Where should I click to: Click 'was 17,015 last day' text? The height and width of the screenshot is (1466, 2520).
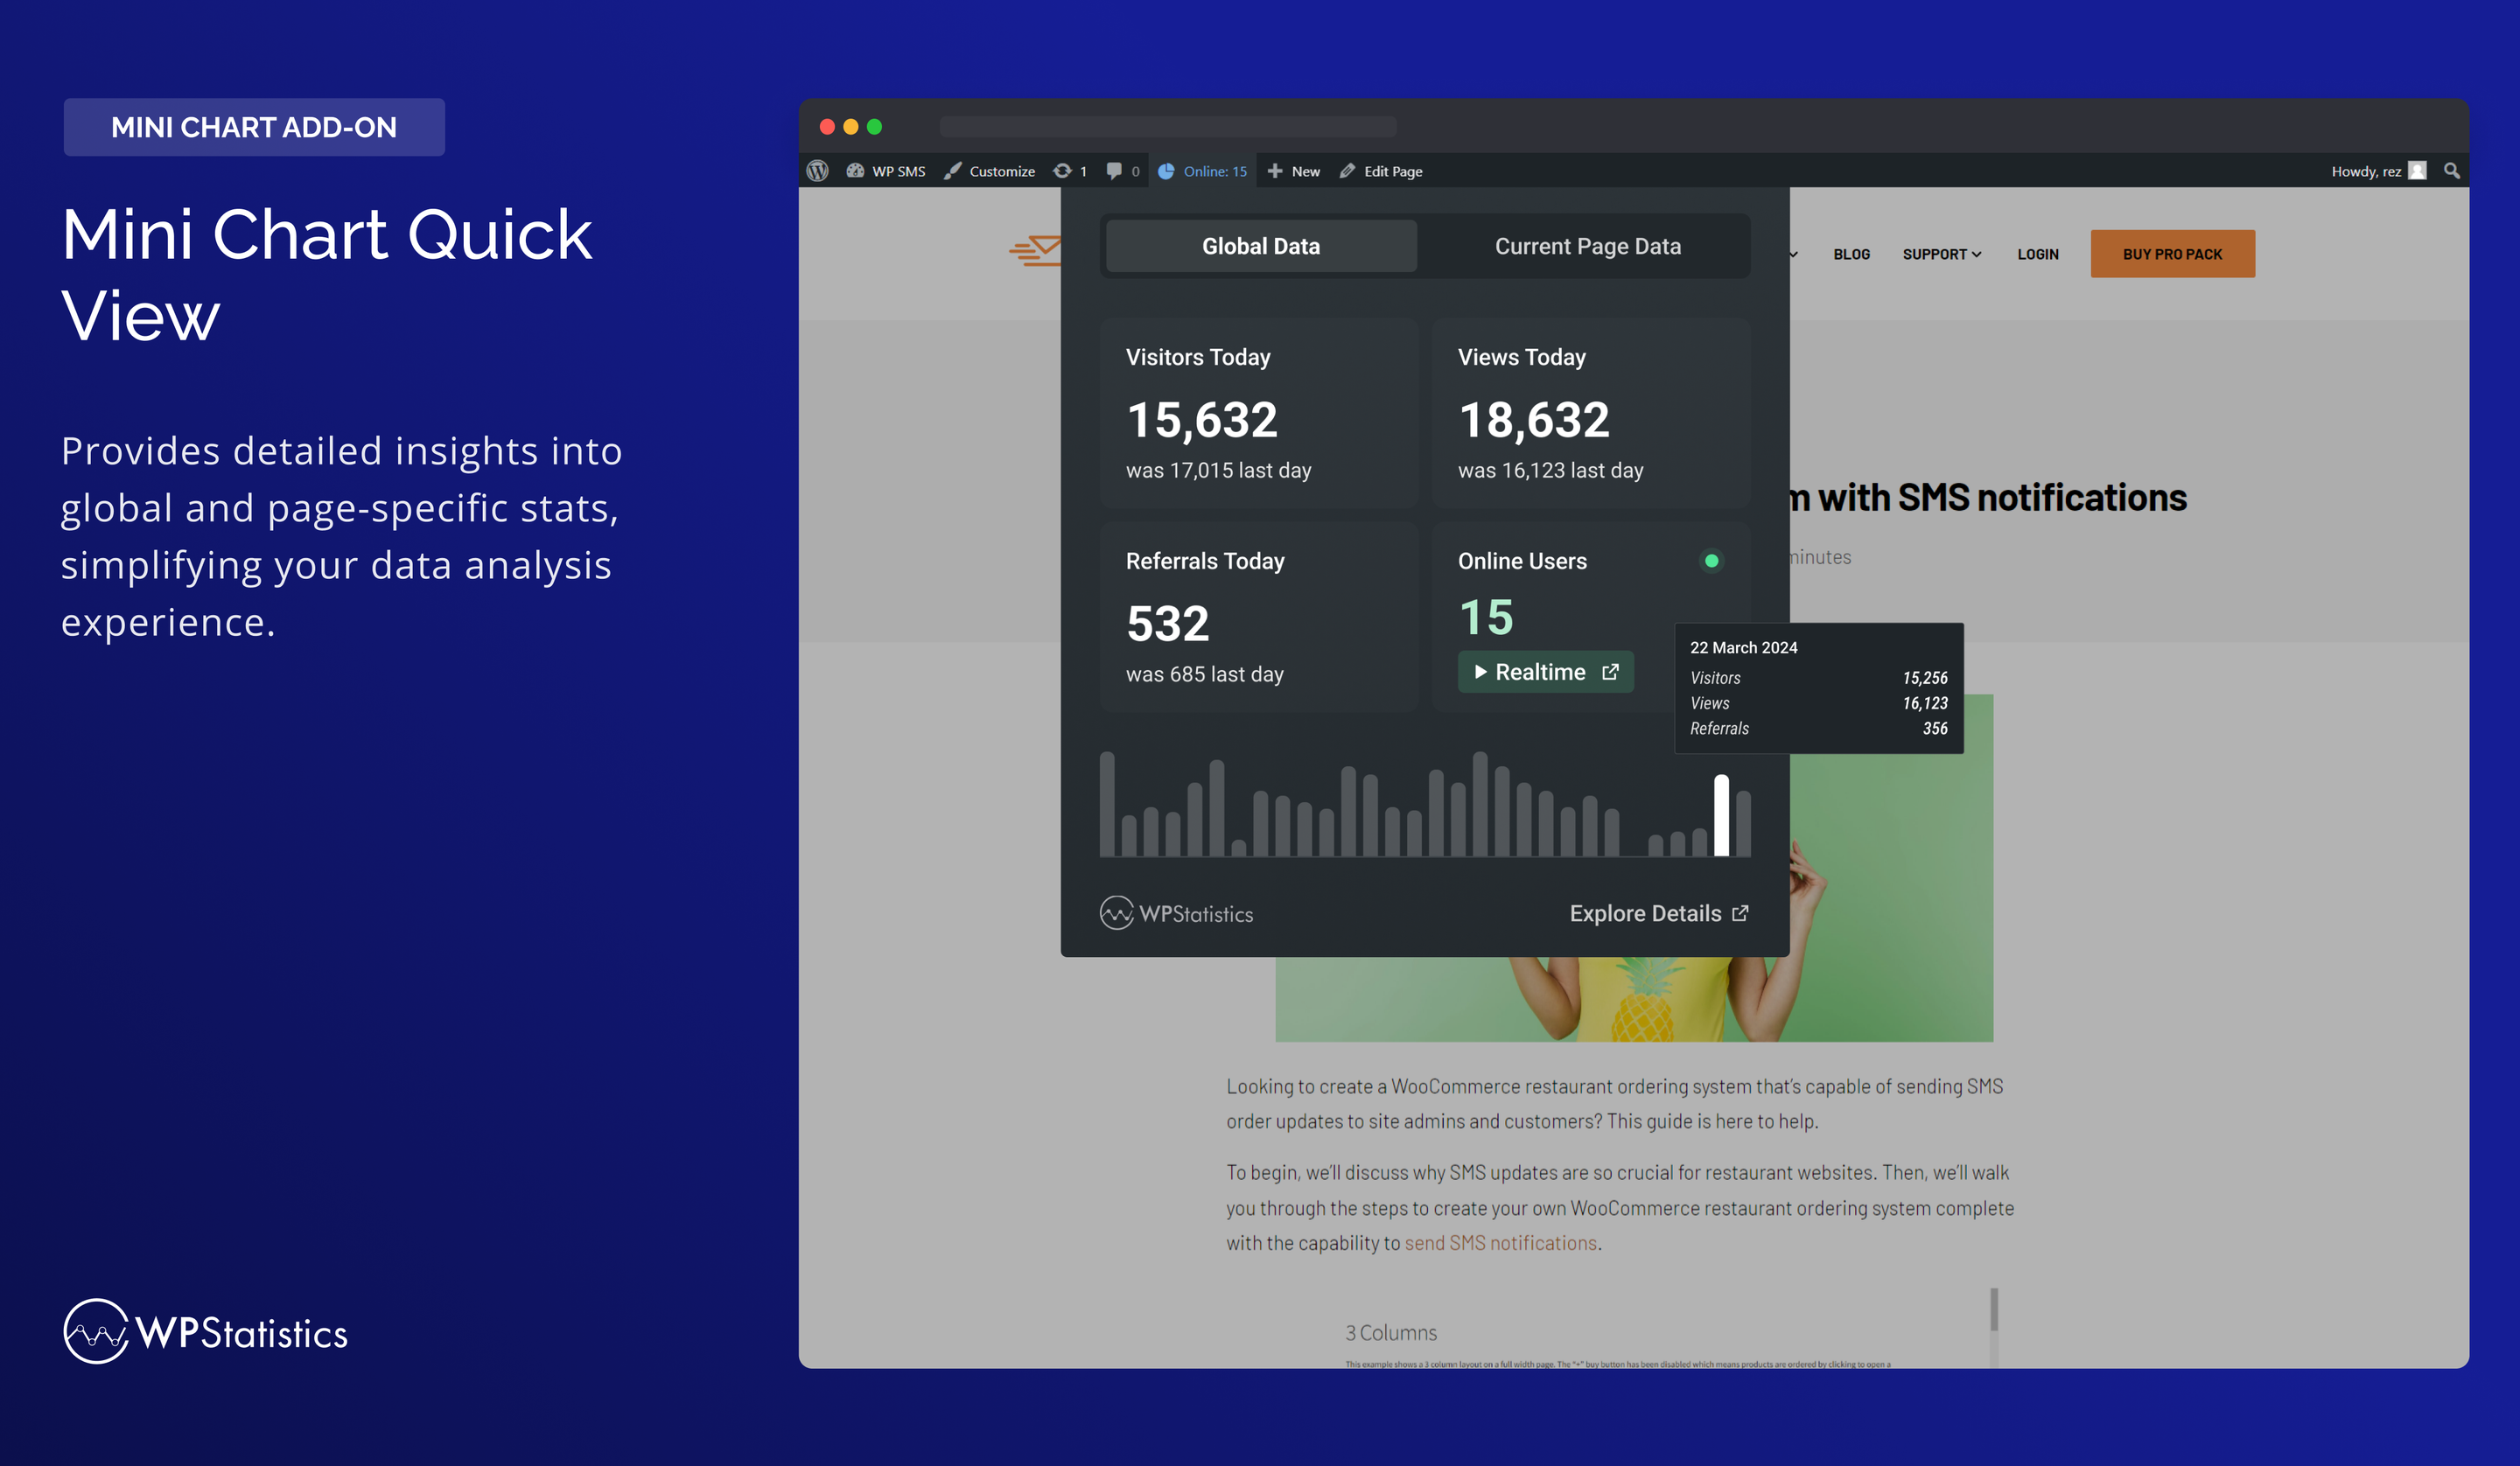point(1218,470)
